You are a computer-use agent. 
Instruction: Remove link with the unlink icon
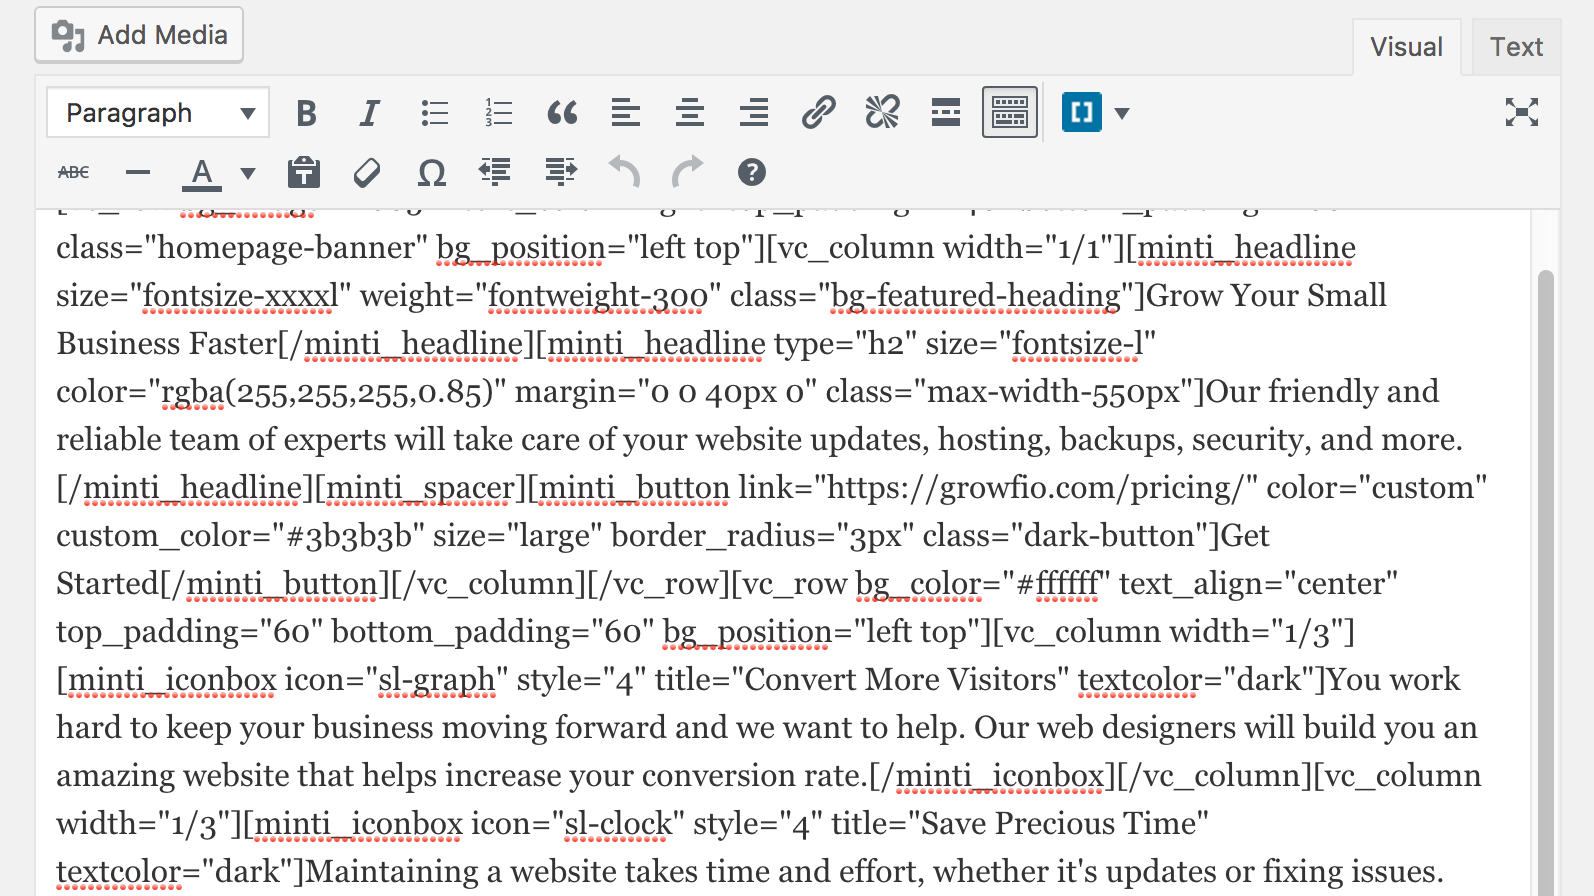pos(882,113)
